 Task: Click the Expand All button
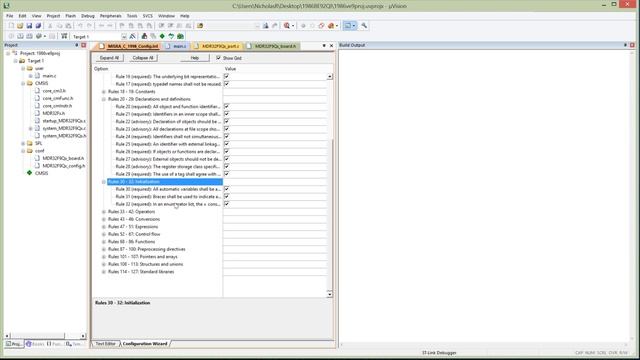109,58
